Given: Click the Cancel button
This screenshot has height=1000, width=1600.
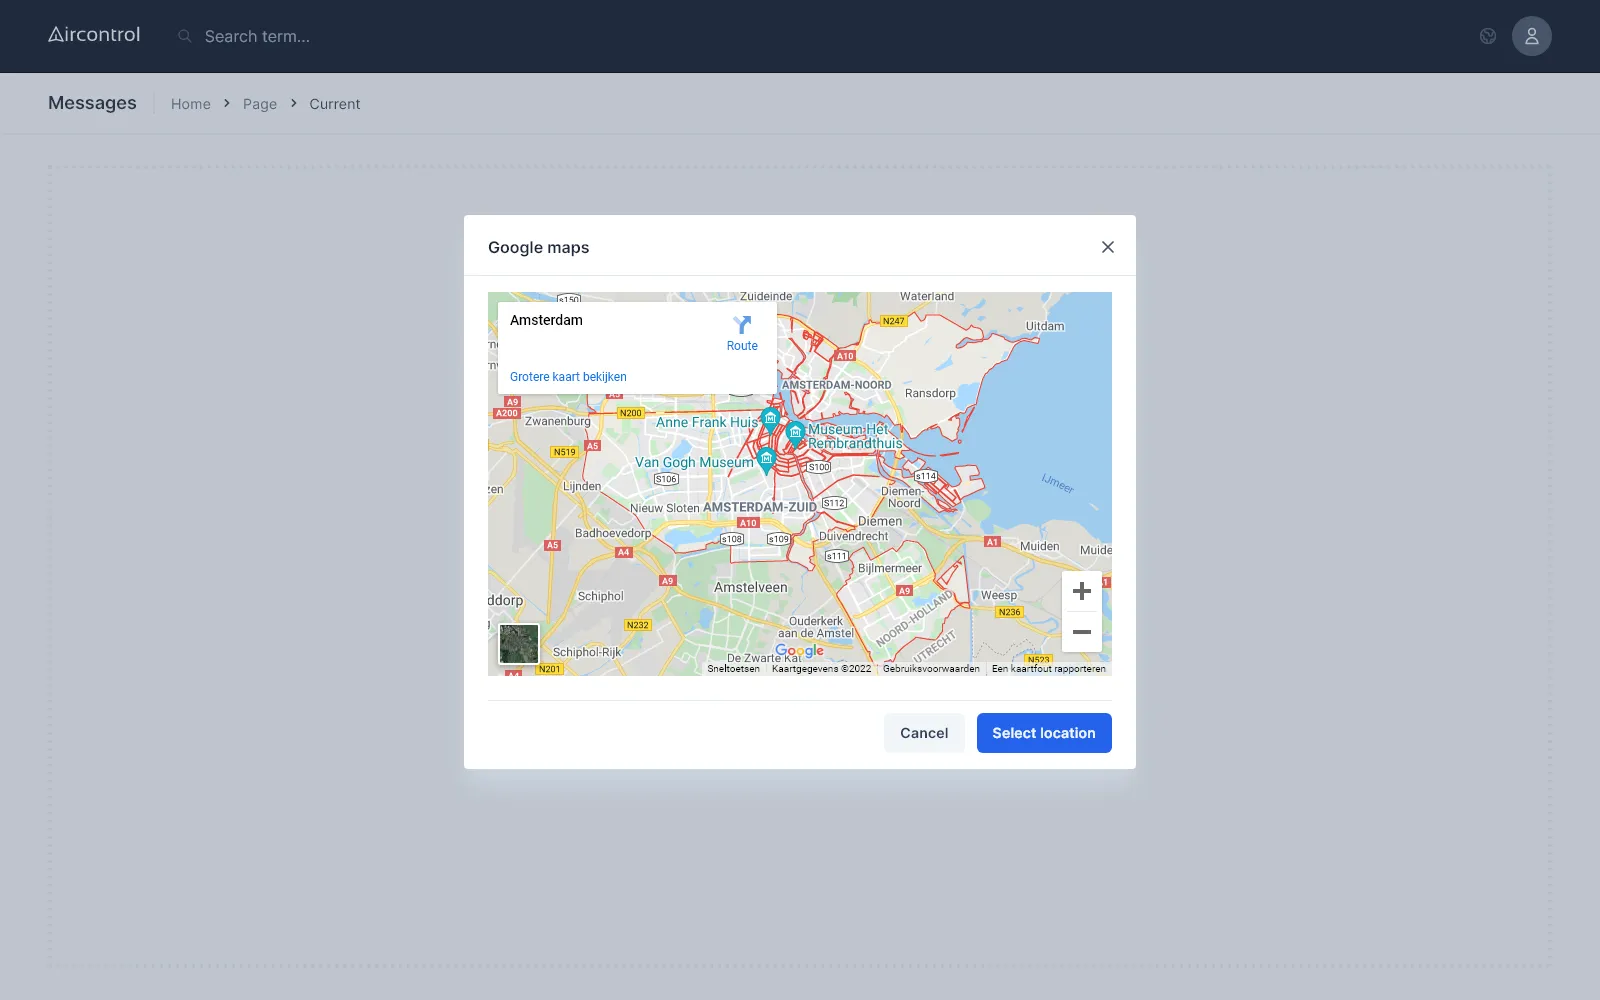Looking at the screenshot, I should pos(924,733).
